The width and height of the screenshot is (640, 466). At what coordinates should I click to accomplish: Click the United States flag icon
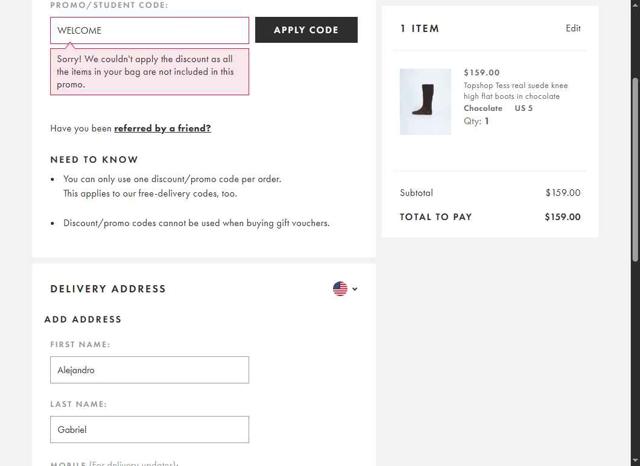pyautogui.click(x=340, y=289)
